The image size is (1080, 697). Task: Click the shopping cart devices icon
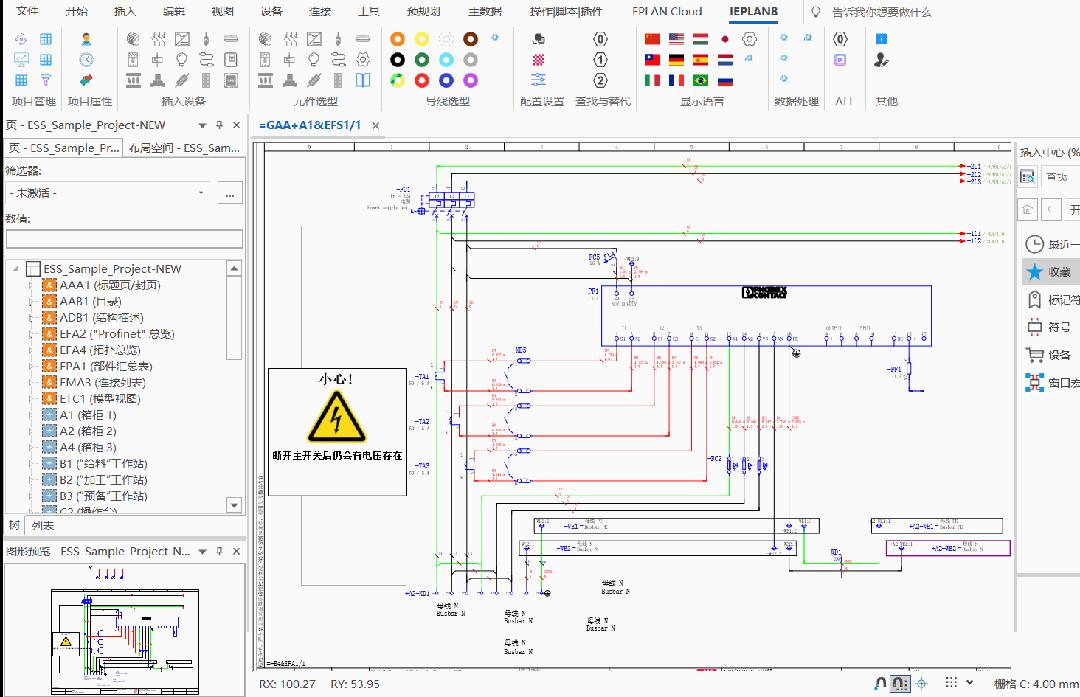point(1035,355)
